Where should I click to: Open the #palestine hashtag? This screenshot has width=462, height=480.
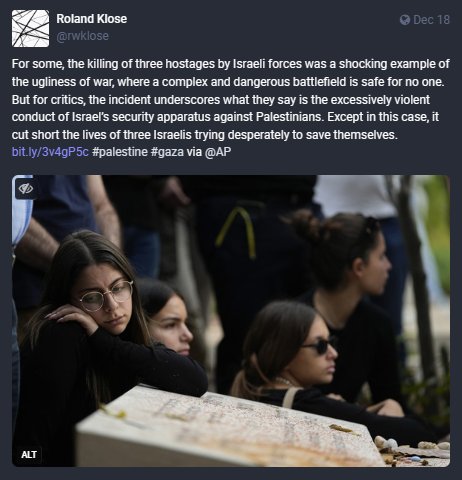pos(120,152)
